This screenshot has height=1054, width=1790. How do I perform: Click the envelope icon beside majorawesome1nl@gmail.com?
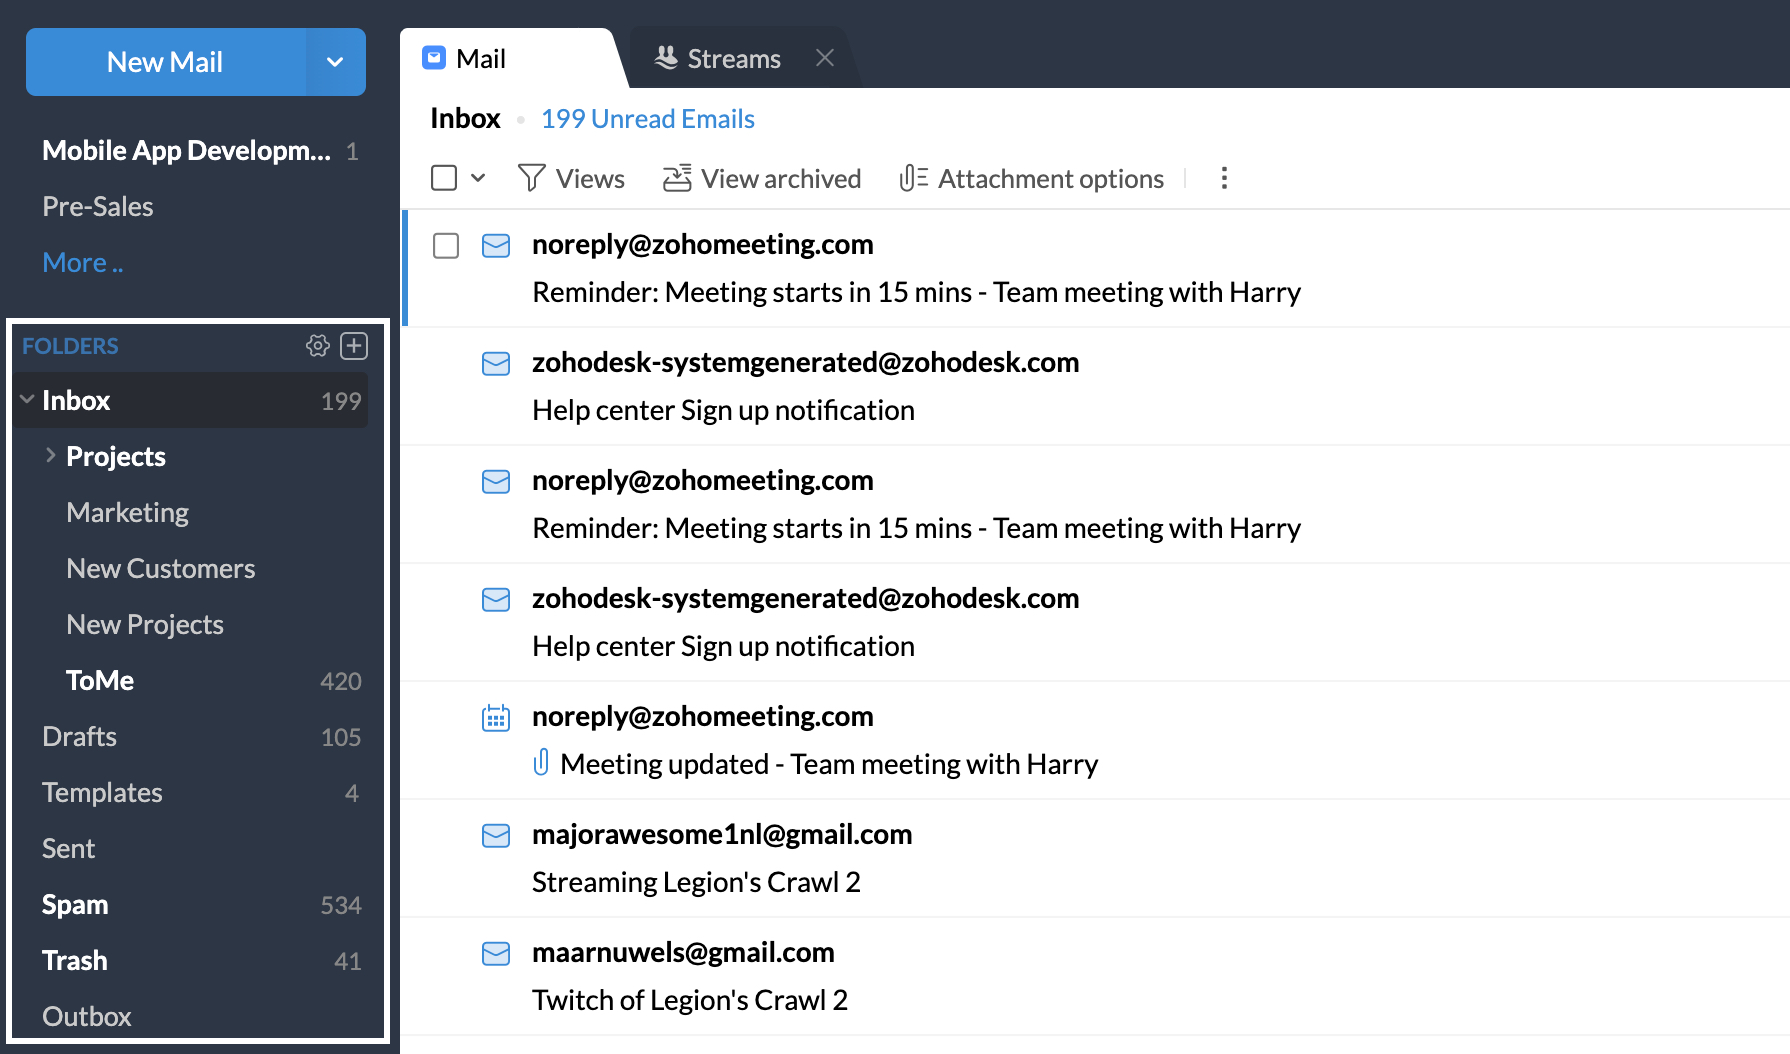click(496, 835)
